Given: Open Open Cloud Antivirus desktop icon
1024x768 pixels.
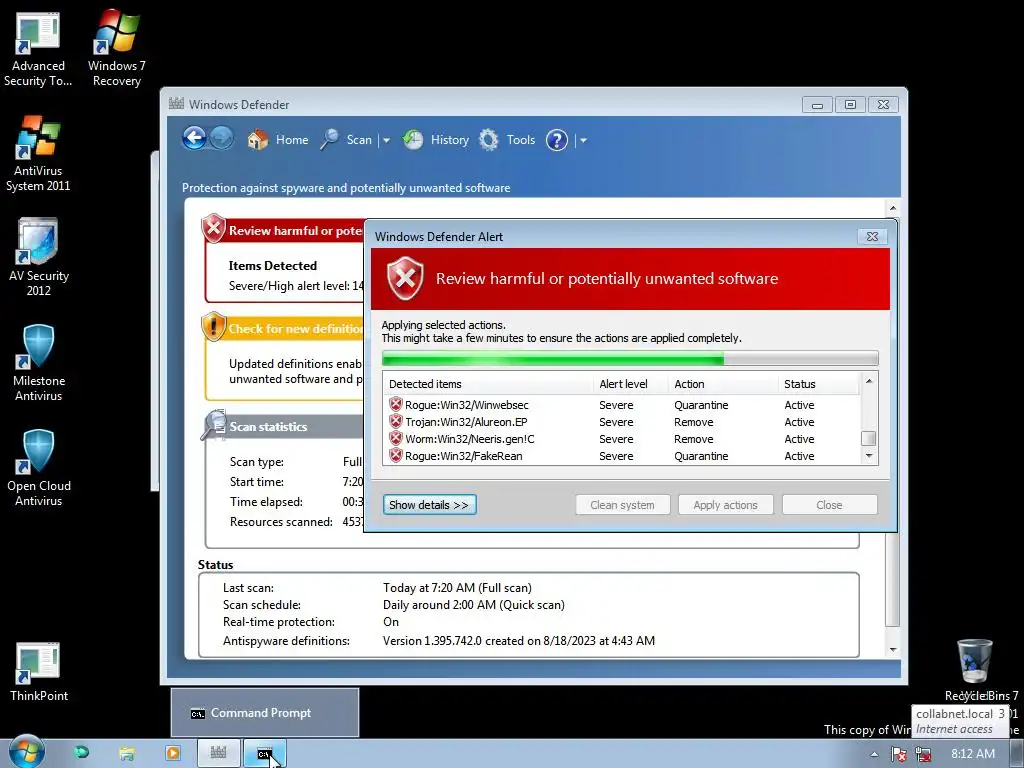Looking at the screenshot, I should point(39,468).
